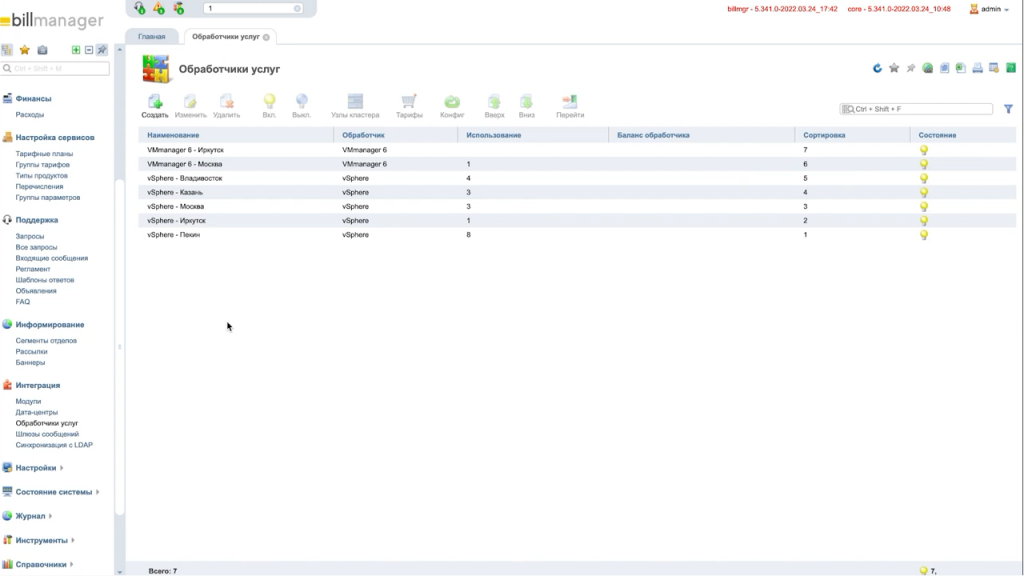This screenshot has height=576, width=1024.
Task: Refresh the list with the blue arrow icon
Action: [x=877, y=68]
